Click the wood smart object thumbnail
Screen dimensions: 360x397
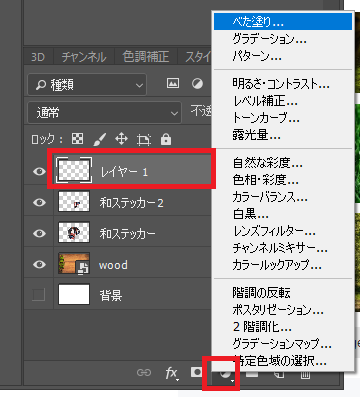coord(74,263)
